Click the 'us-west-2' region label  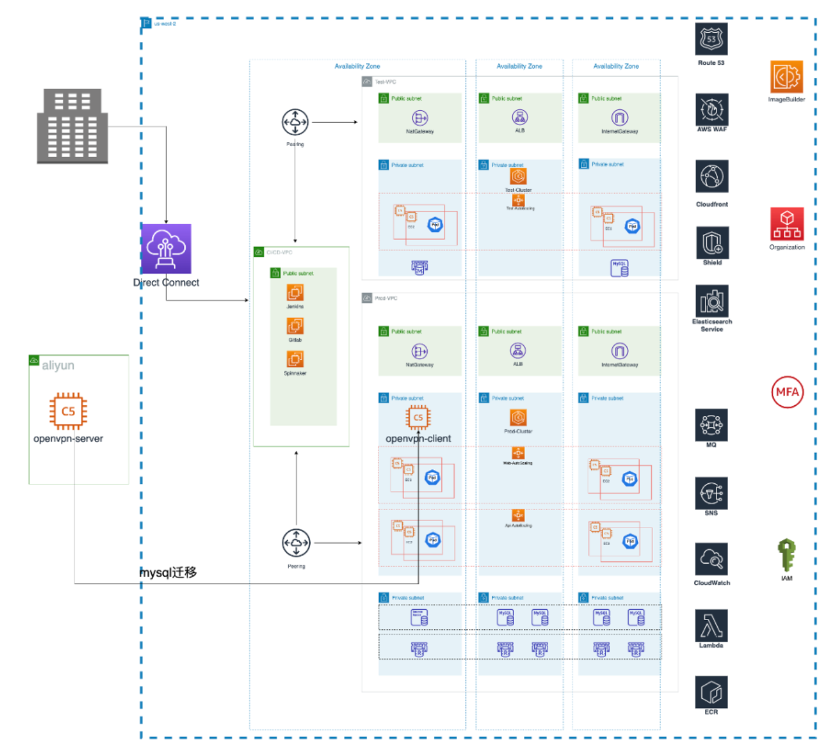[x=165, y=24]
